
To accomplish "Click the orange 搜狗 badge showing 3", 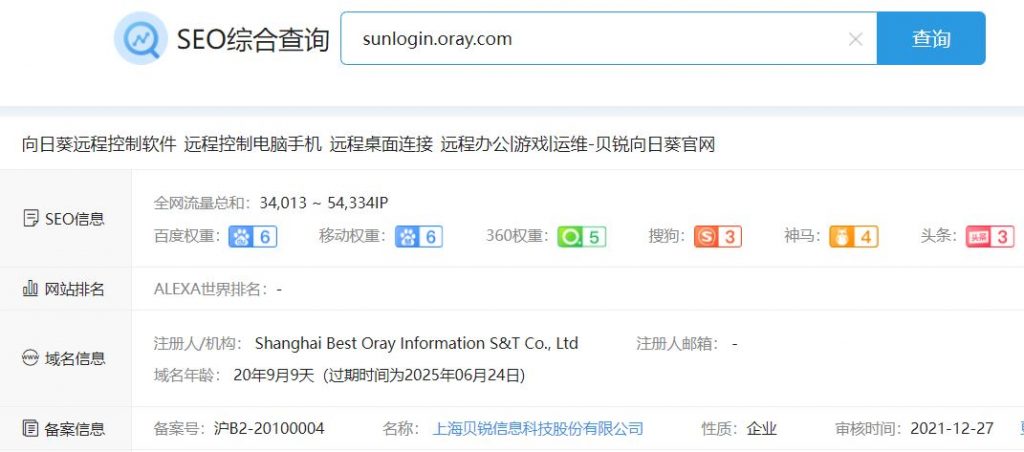I will point(718,236).
